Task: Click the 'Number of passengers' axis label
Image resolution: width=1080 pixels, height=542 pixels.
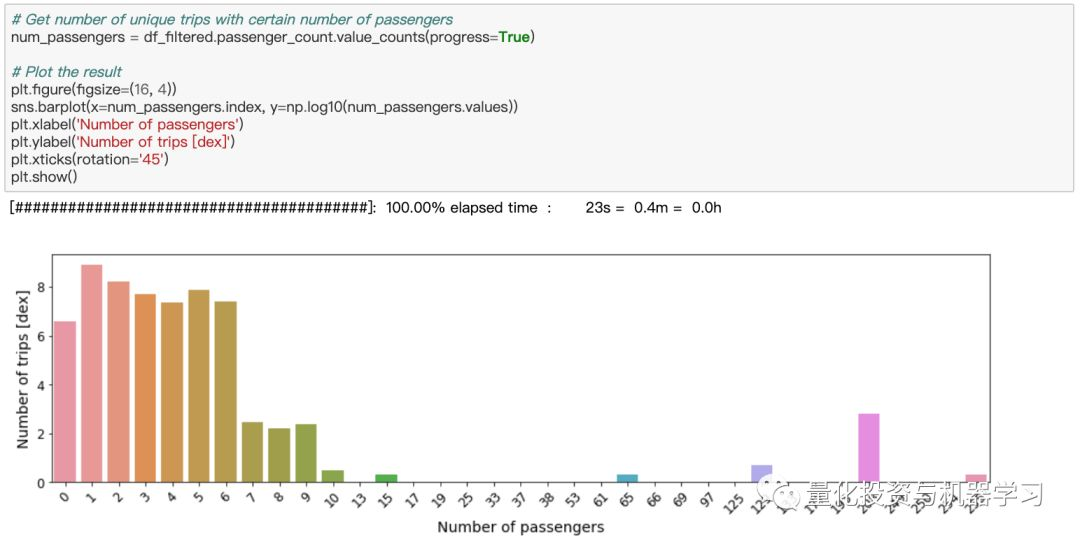Action: [521, 528]
